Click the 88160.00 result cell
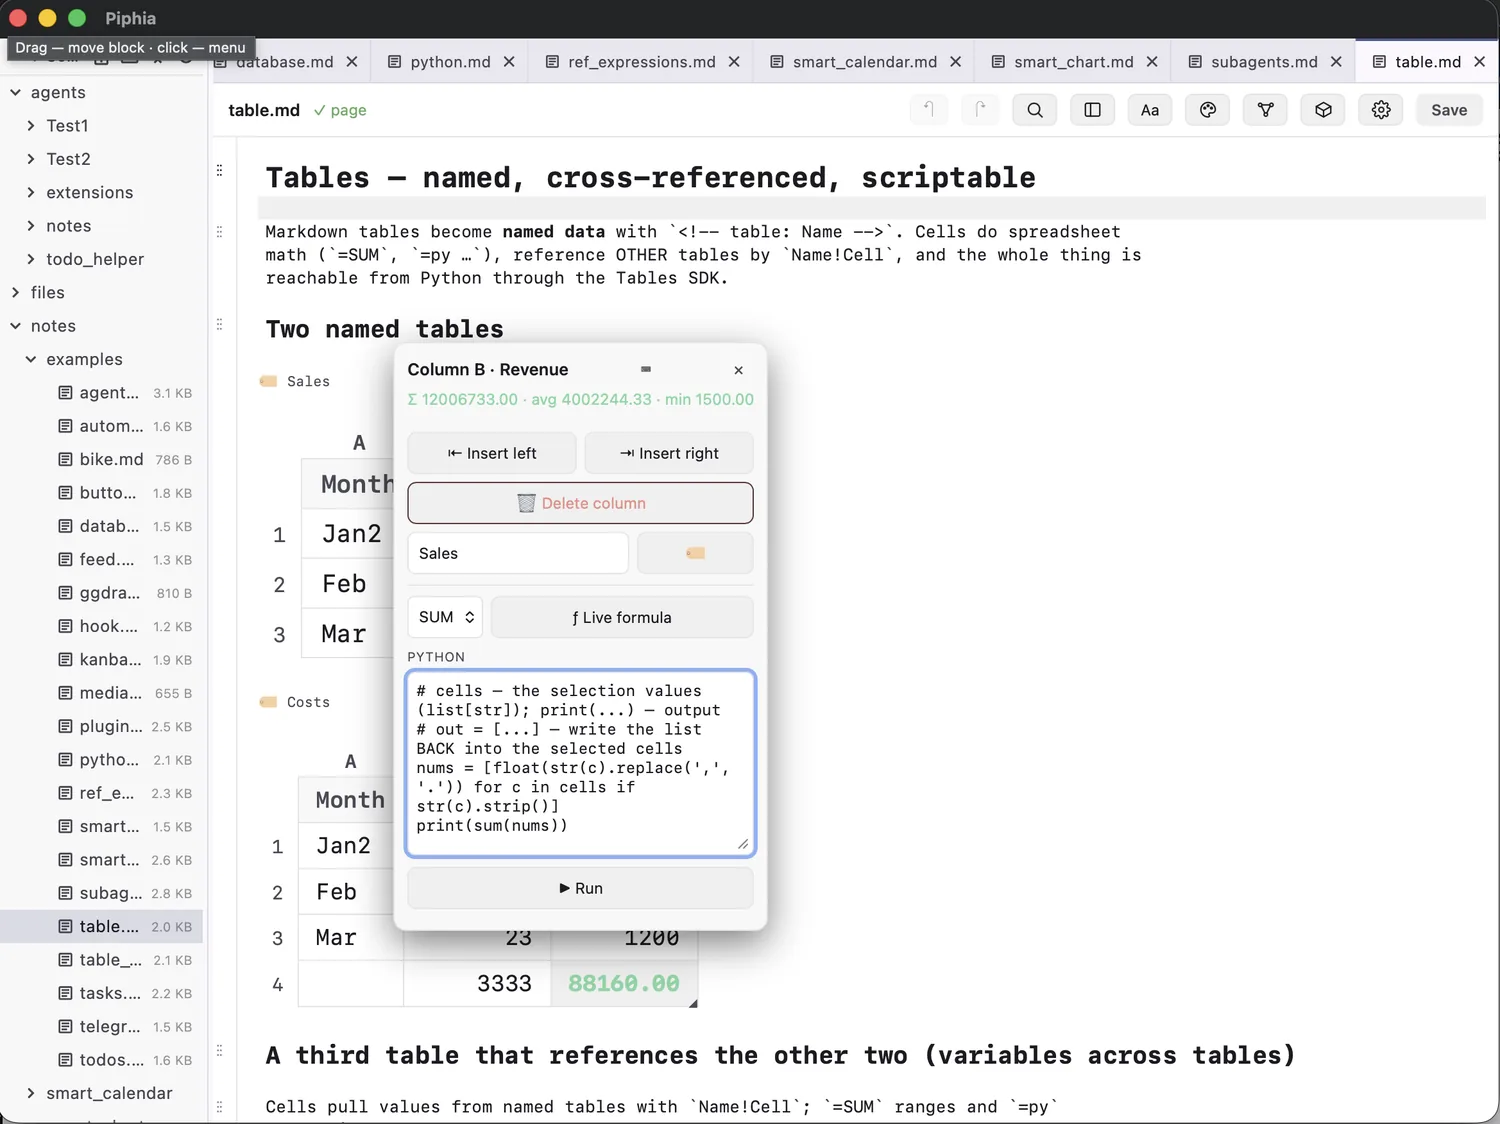 click(624, 984)
